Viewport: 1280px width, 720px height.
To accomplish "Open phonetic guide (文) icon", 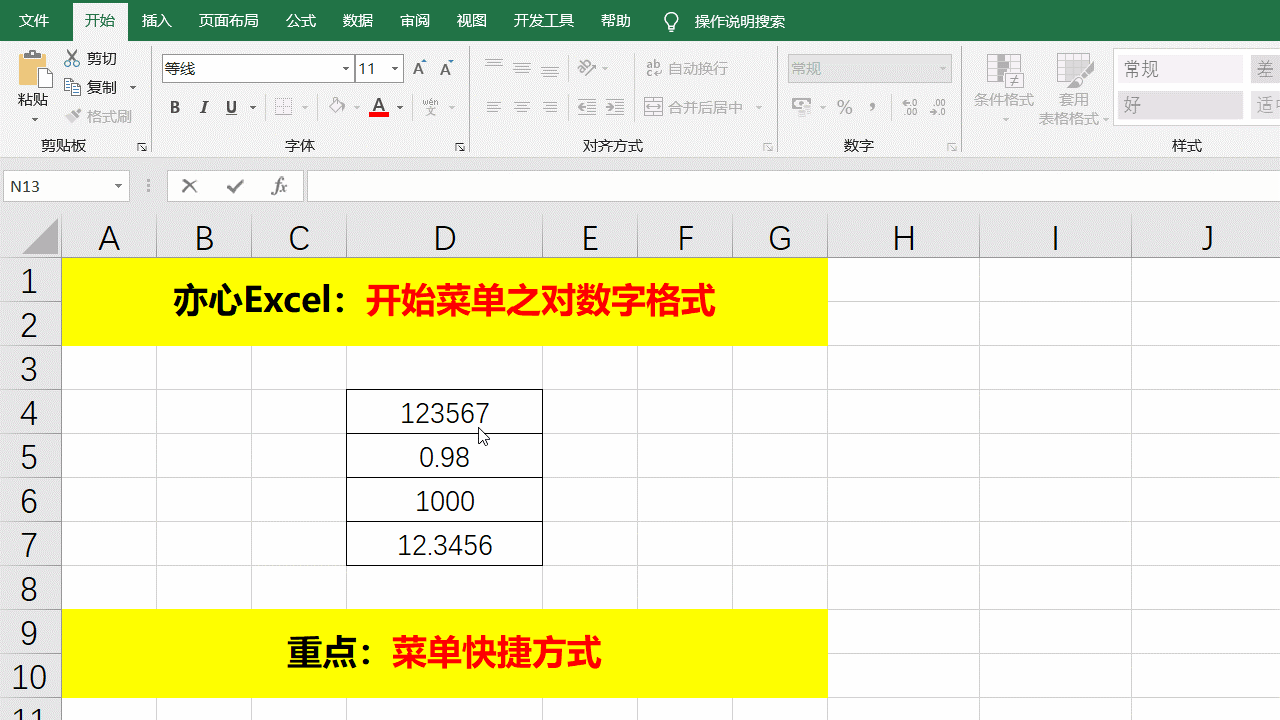I will pyautogui.click(x=431, y=107).
